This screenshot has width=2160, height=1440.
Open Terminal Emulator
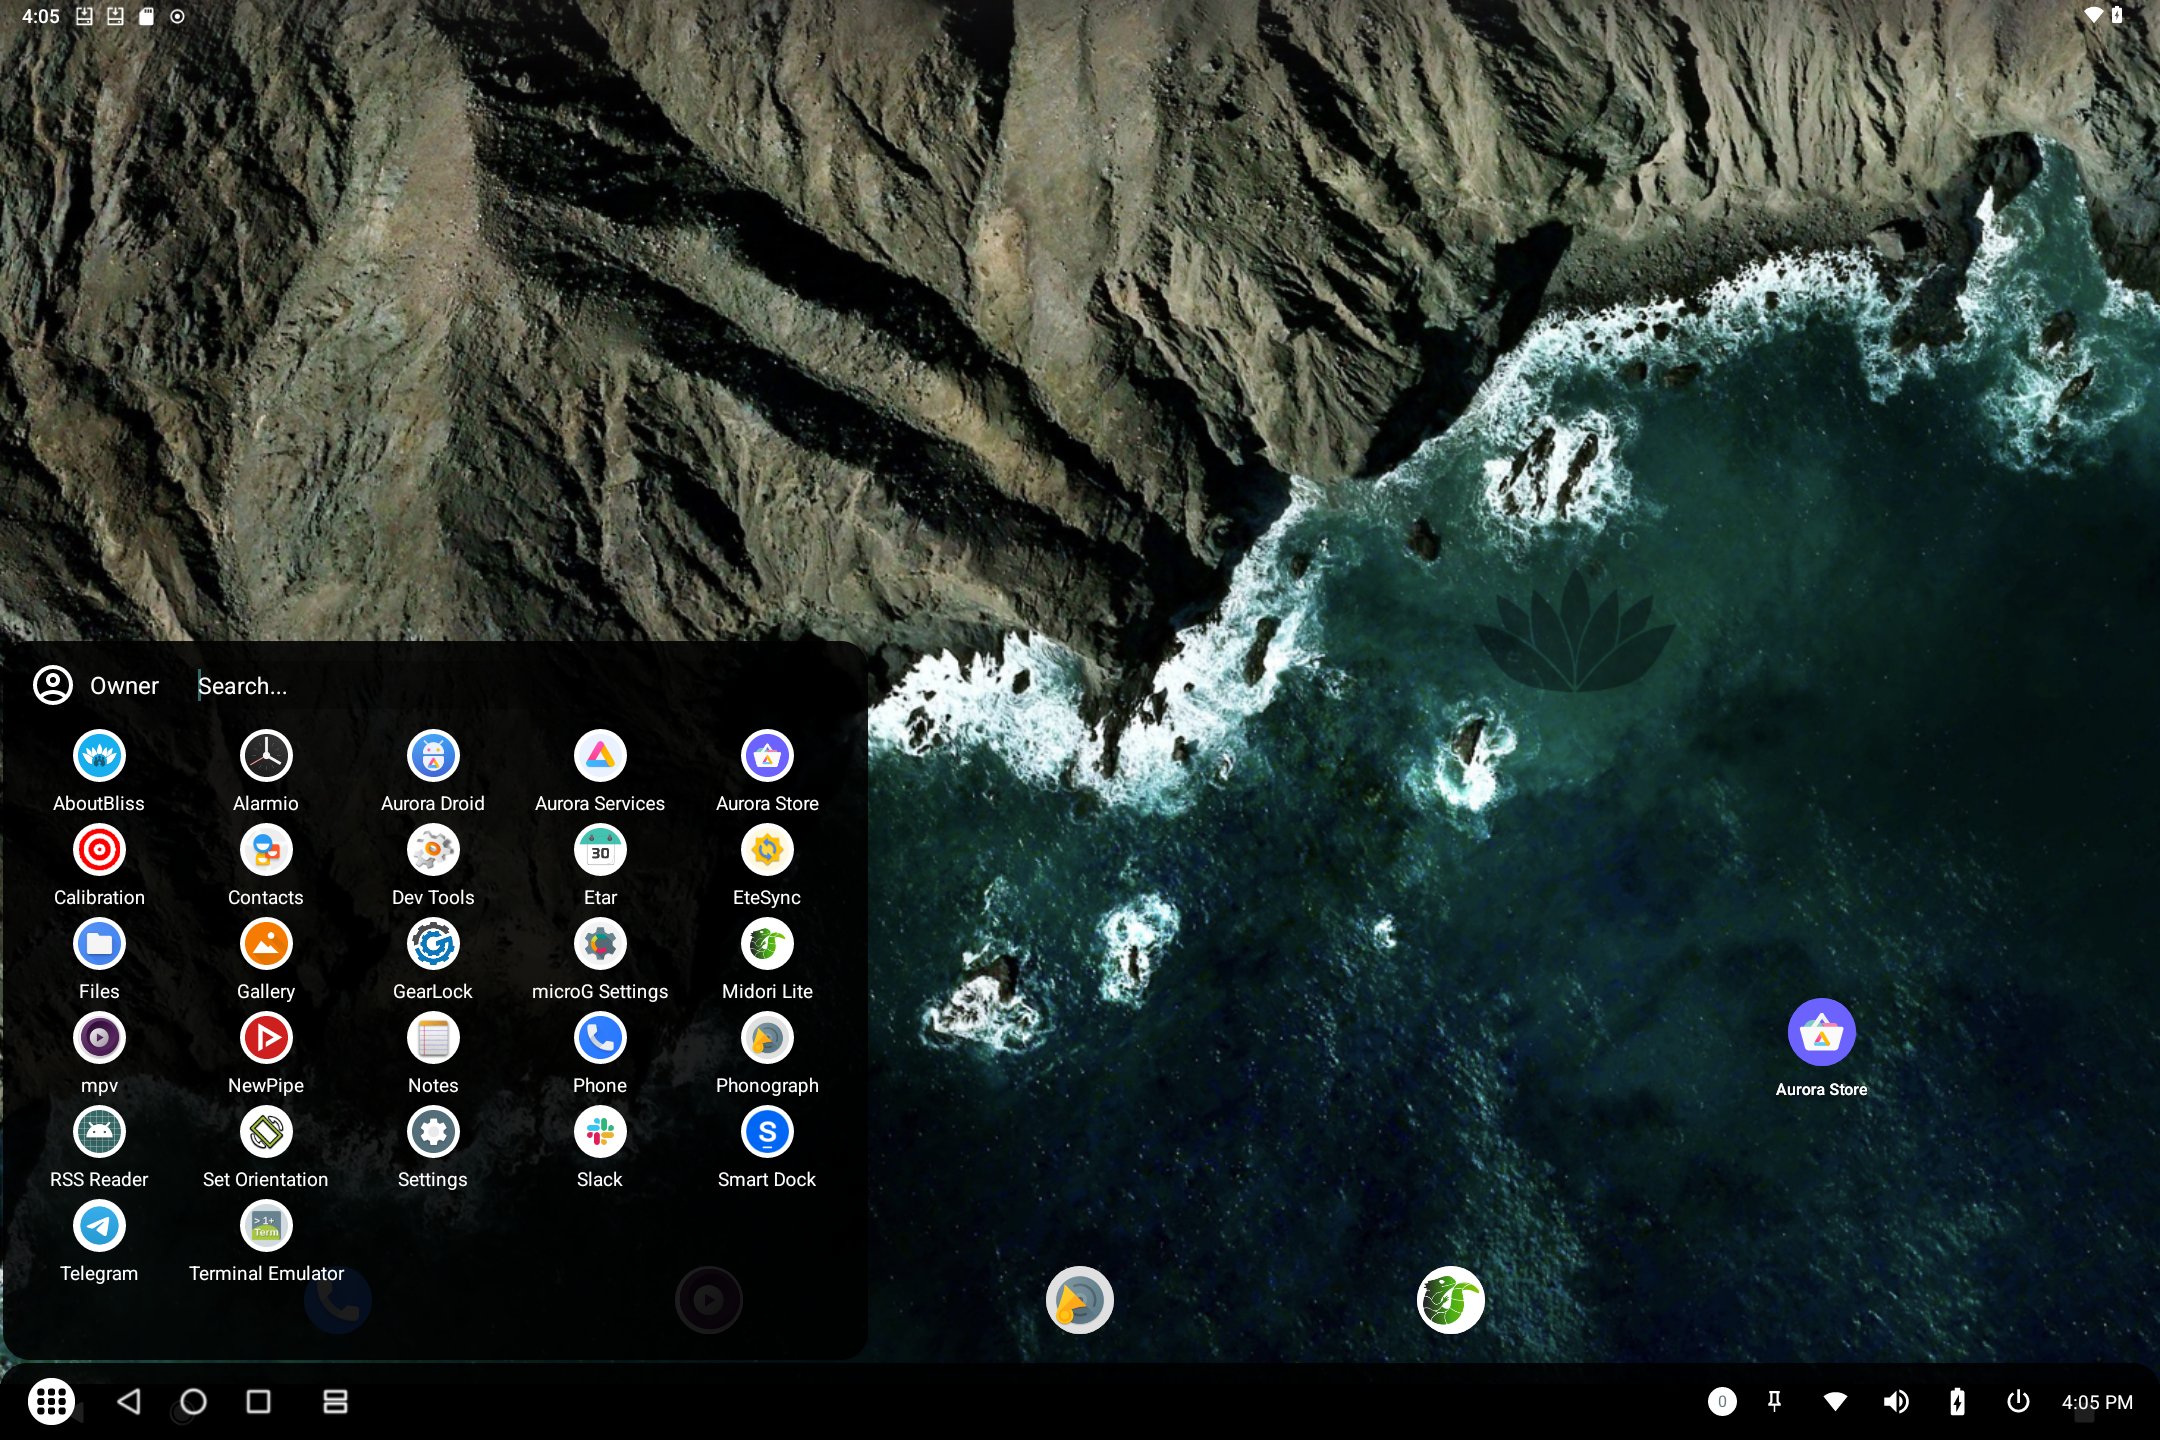tap(265, 1225)
